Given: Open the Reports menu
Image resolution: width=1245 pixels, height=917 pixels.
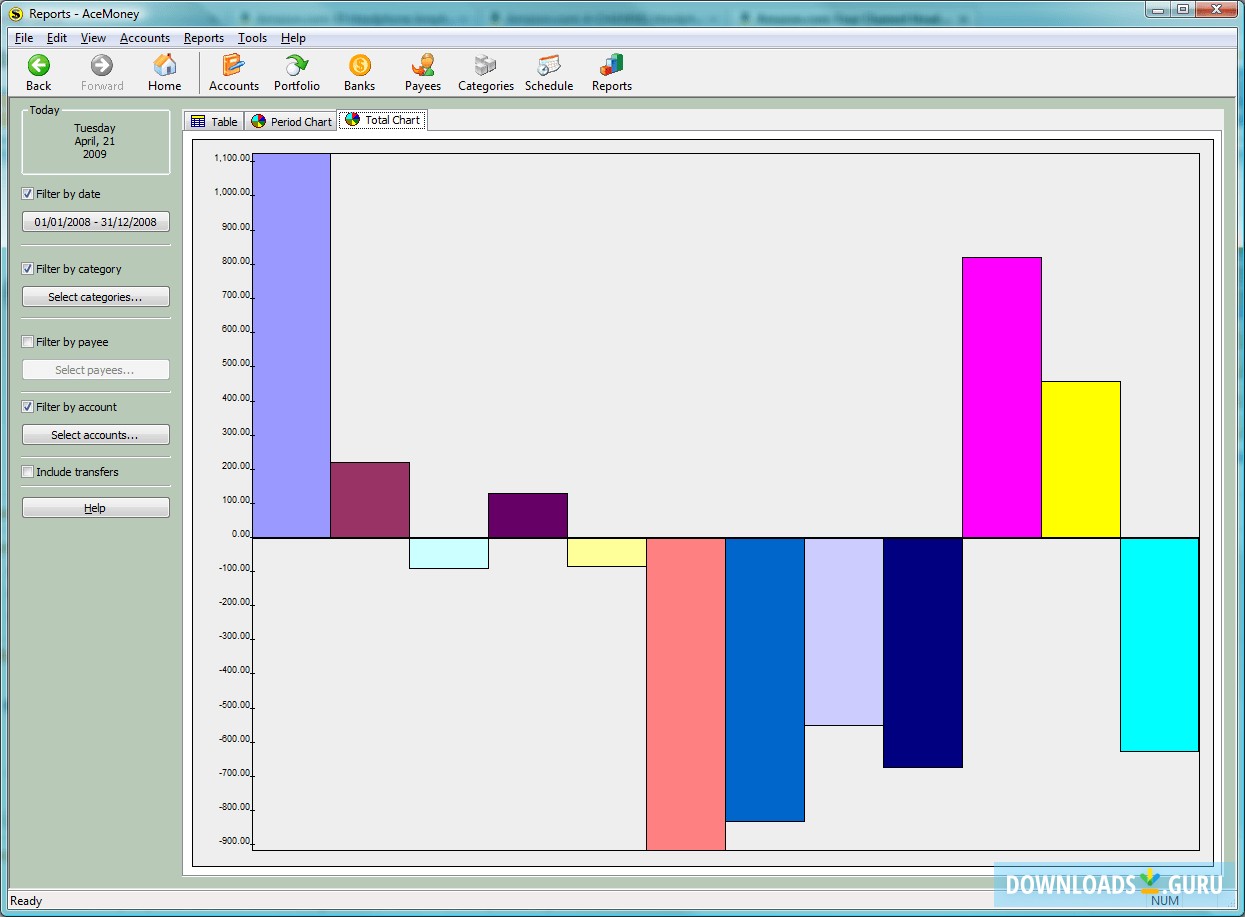Looking at the screenshot, I should [x=204, y=38].
